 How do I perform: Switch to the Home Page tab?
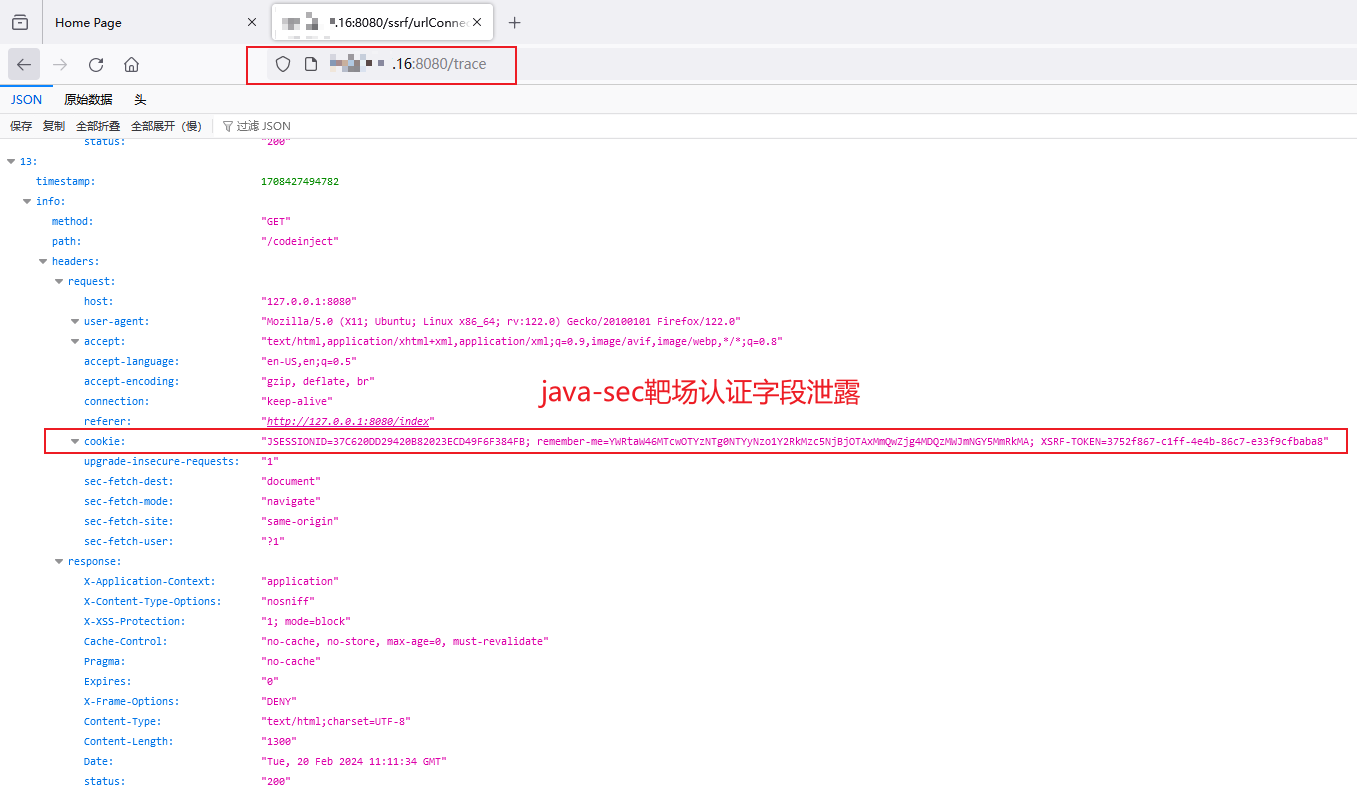[154, 22]
